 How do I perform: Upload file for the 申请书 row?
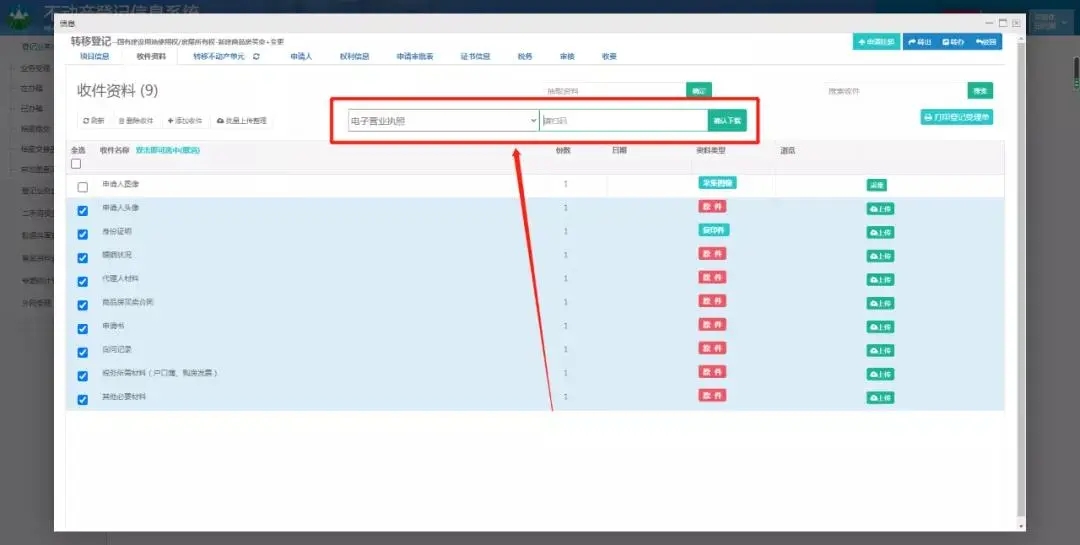(x=879, y=327)
